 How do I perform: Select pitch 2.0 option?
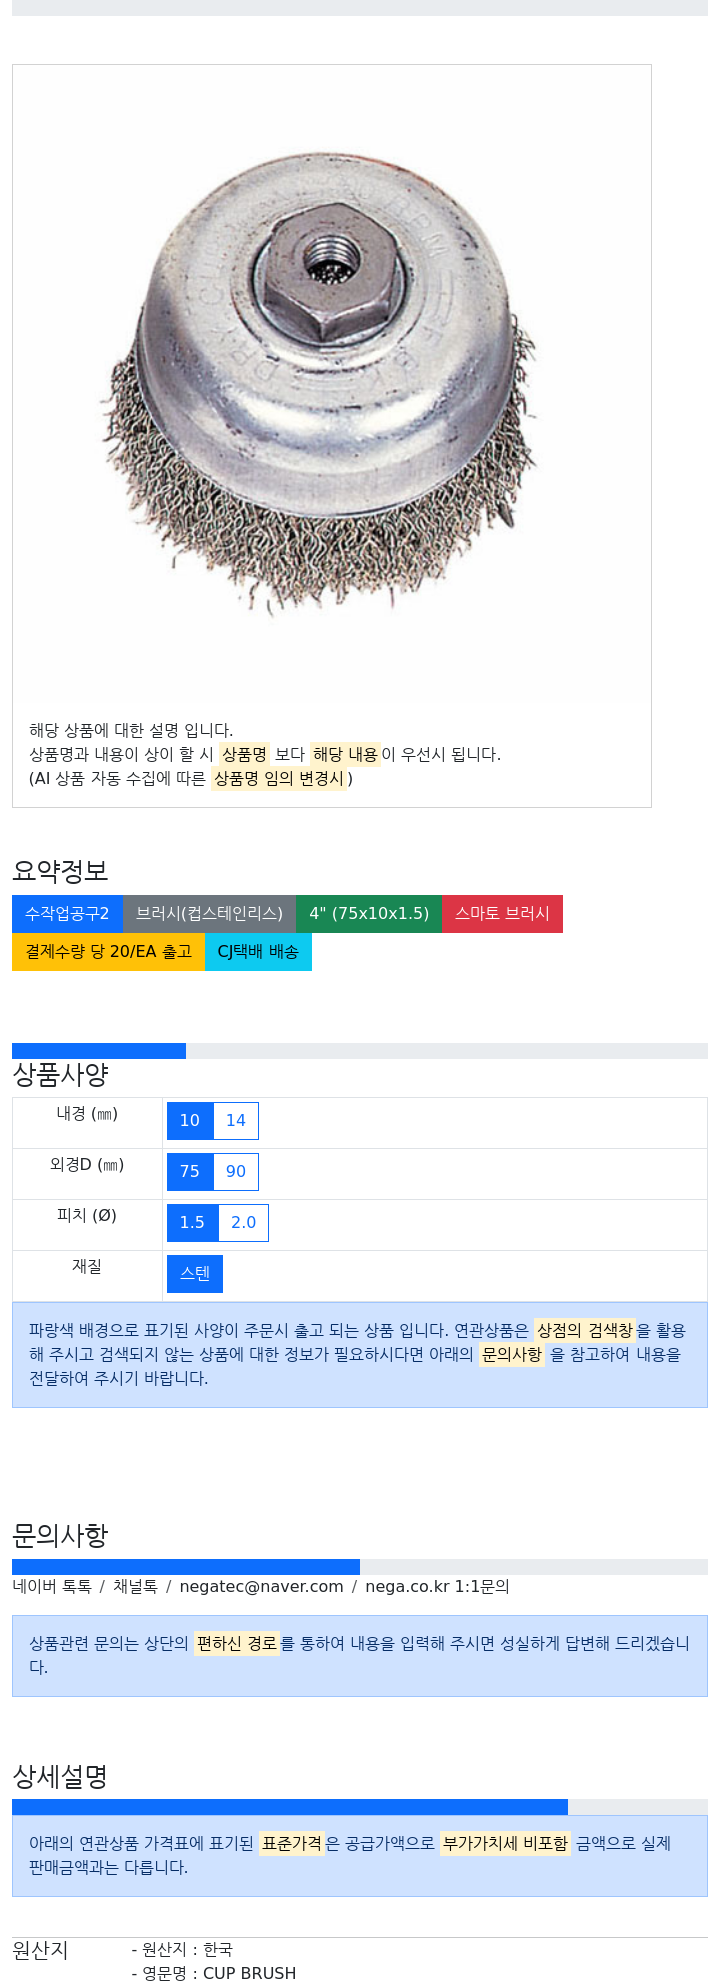243,1223
